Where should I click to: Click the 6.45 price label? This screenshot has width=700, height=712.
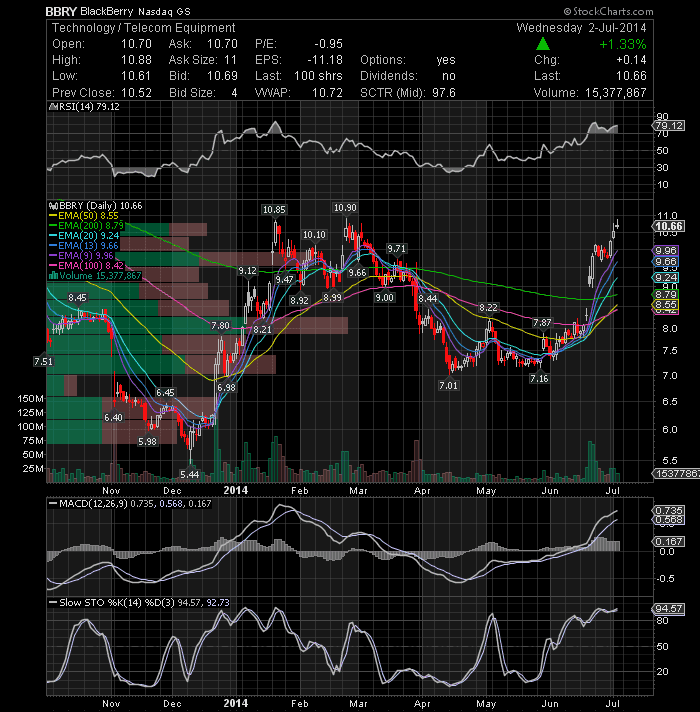pos(165,393)
